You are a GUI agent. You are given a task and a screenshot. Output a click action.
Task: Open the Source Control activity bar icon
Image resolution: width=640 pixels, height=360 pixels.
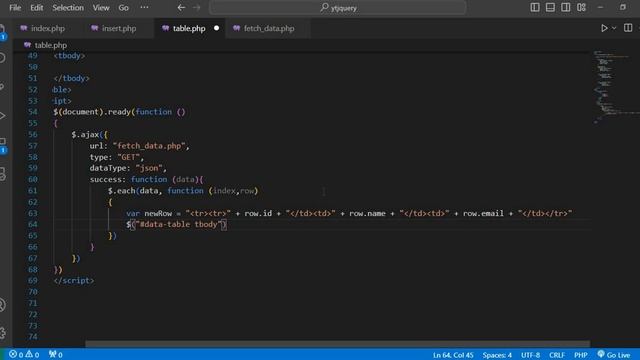[x=2, y=87]
